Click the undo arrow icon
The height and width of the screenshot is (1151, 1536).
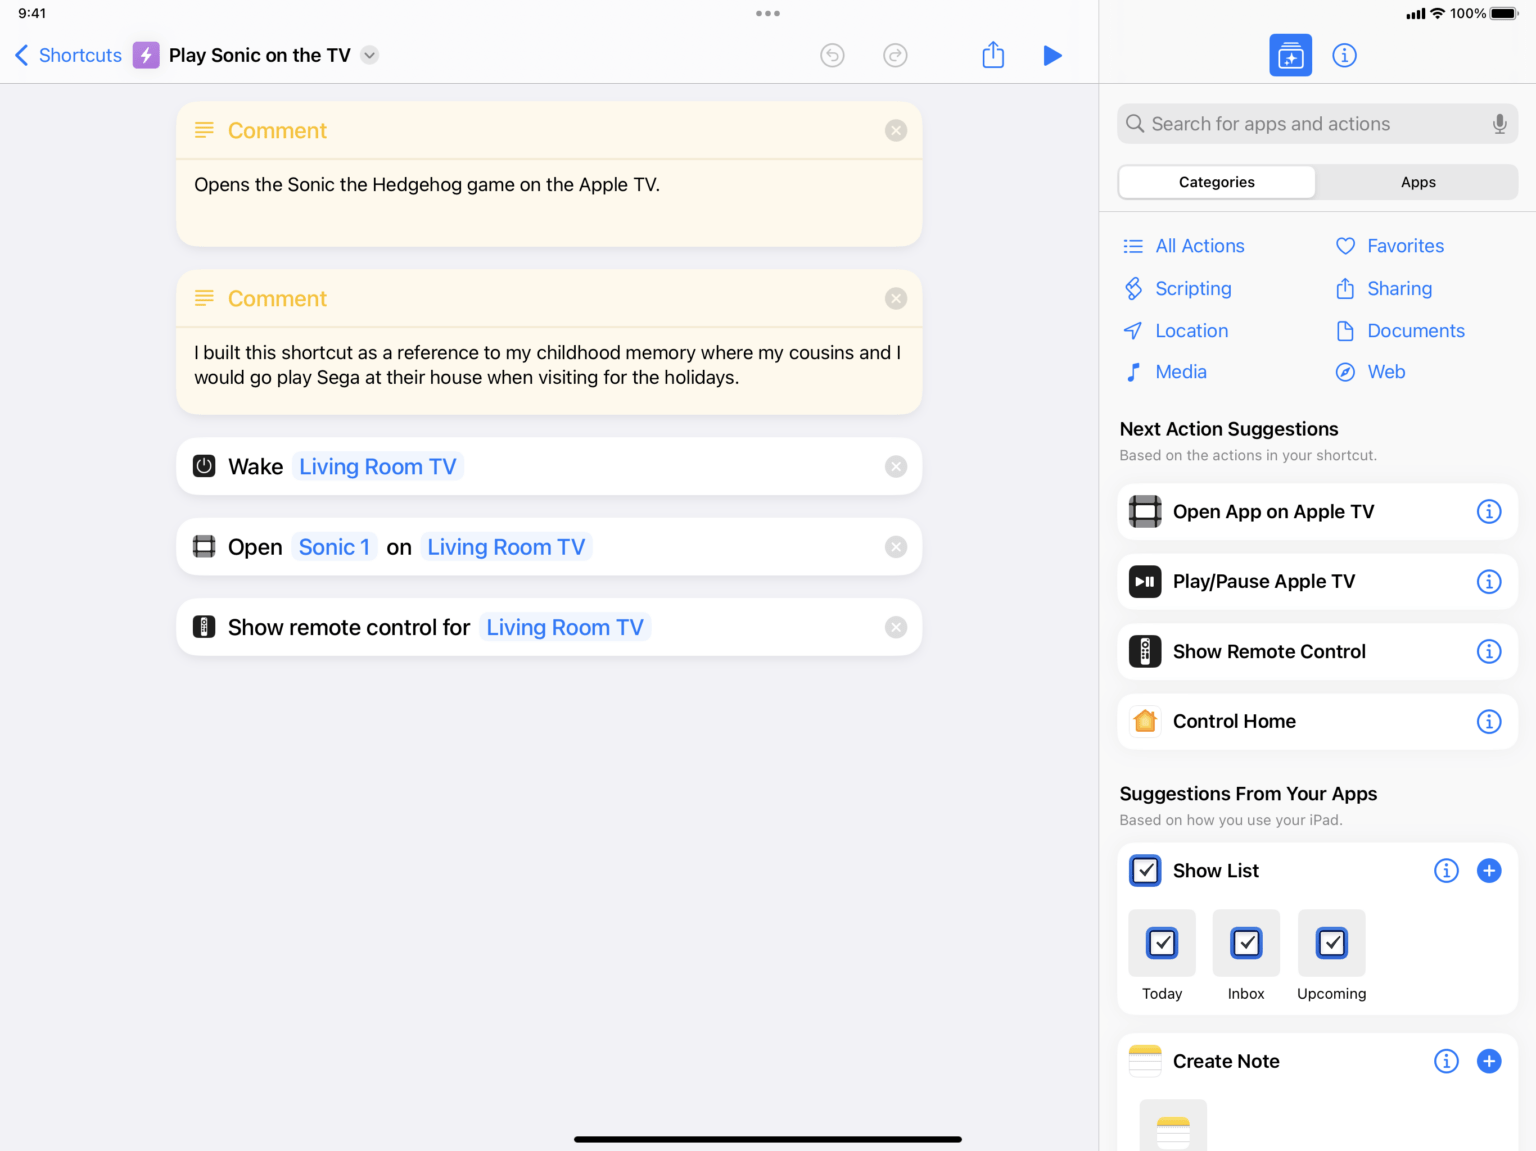[x=832, y=56]
